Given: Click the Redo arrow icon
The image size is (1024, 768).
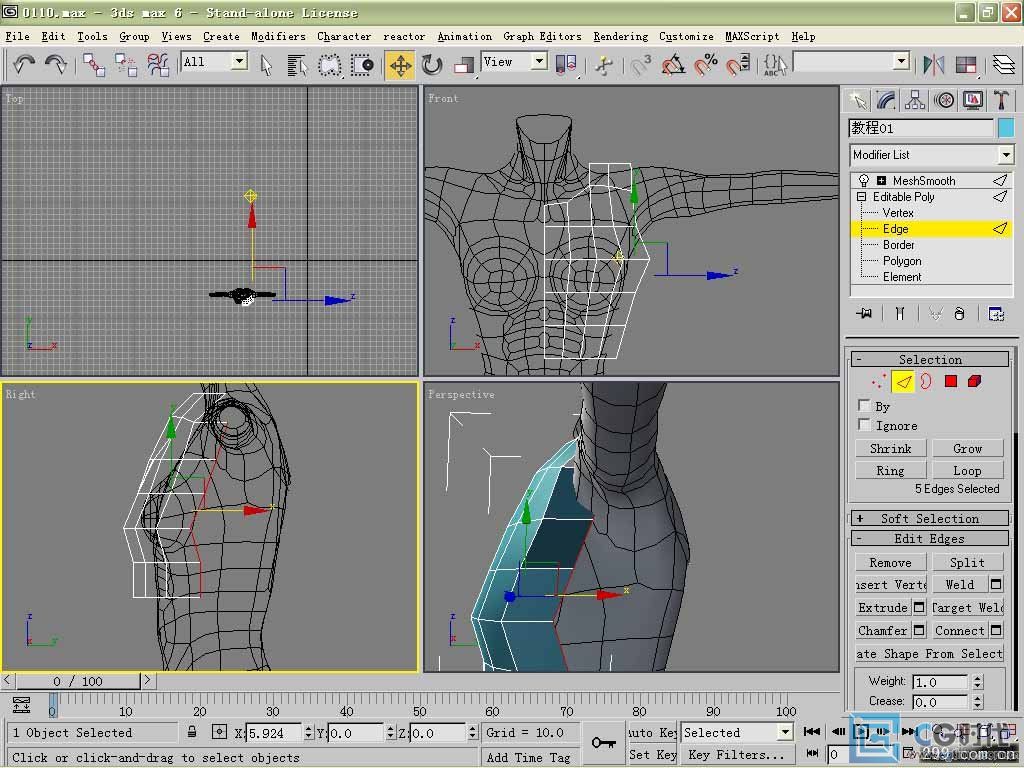Looking at the screenshot, I should pyautogui.click(x=56, y=64).
